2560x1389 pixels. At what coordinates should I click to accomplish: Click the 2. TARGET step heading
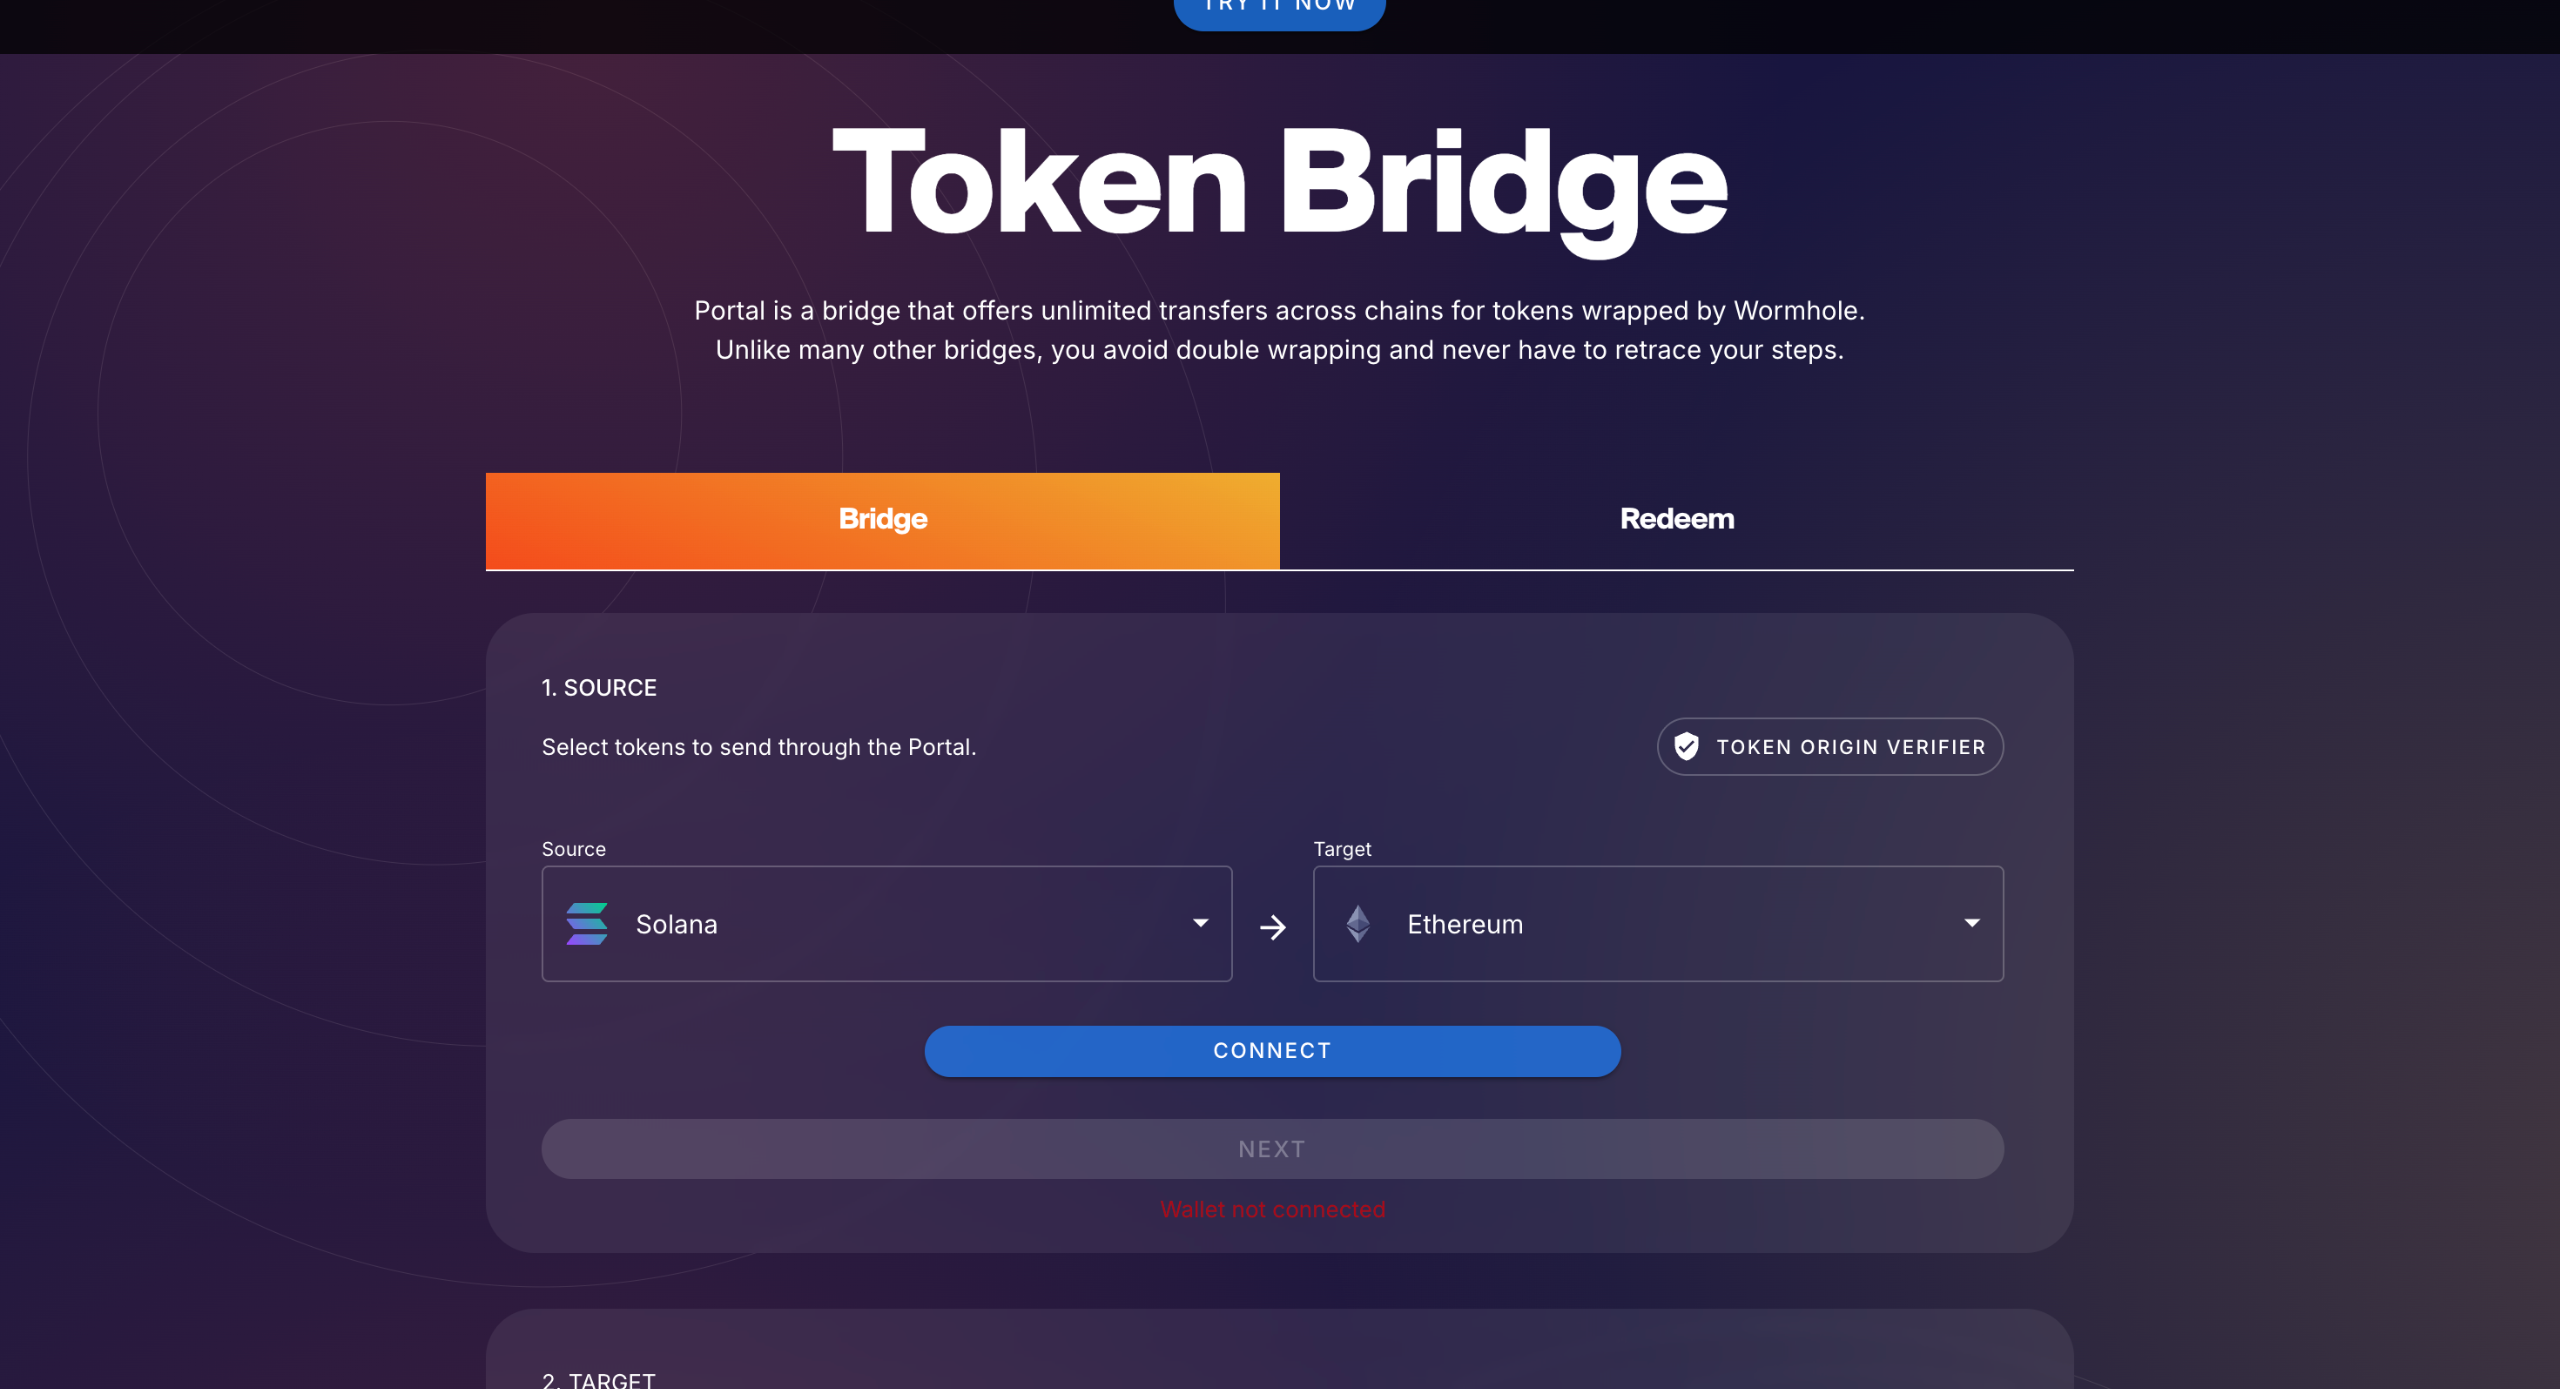coord(598,1380)
